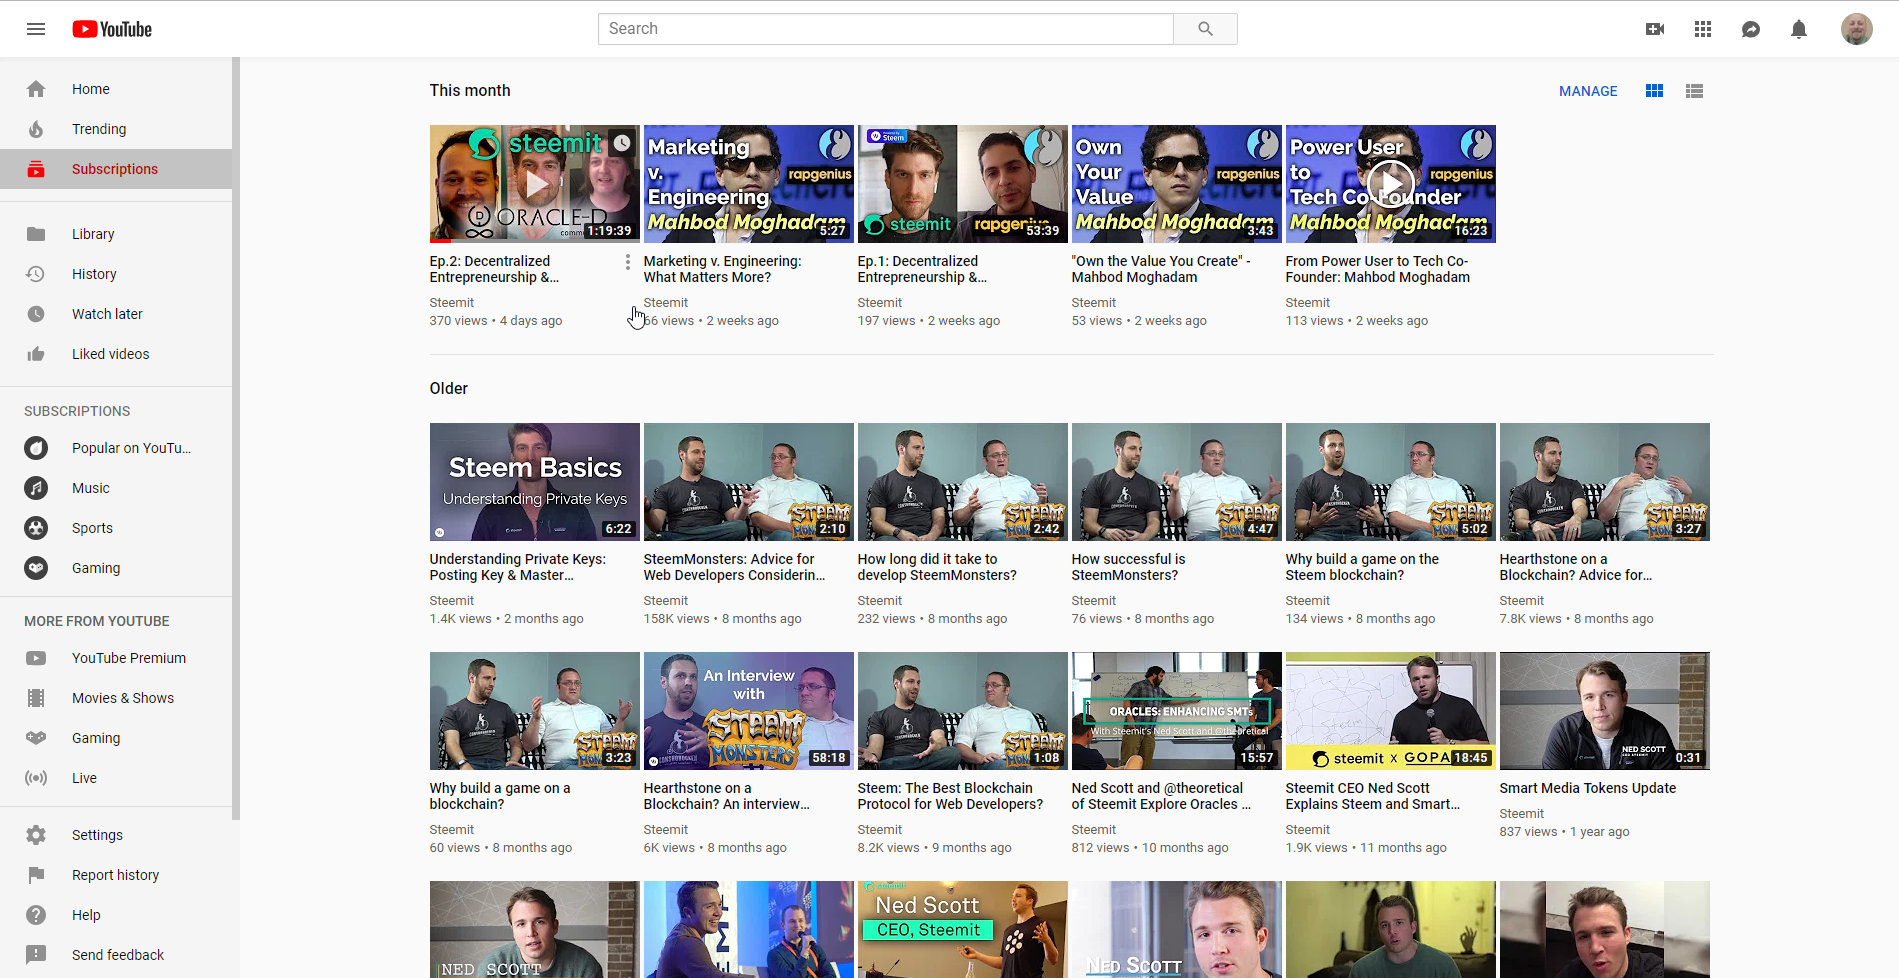Click the Help question mark icon
Screen dimensions: 1899x978
click(x=36, y=915)
